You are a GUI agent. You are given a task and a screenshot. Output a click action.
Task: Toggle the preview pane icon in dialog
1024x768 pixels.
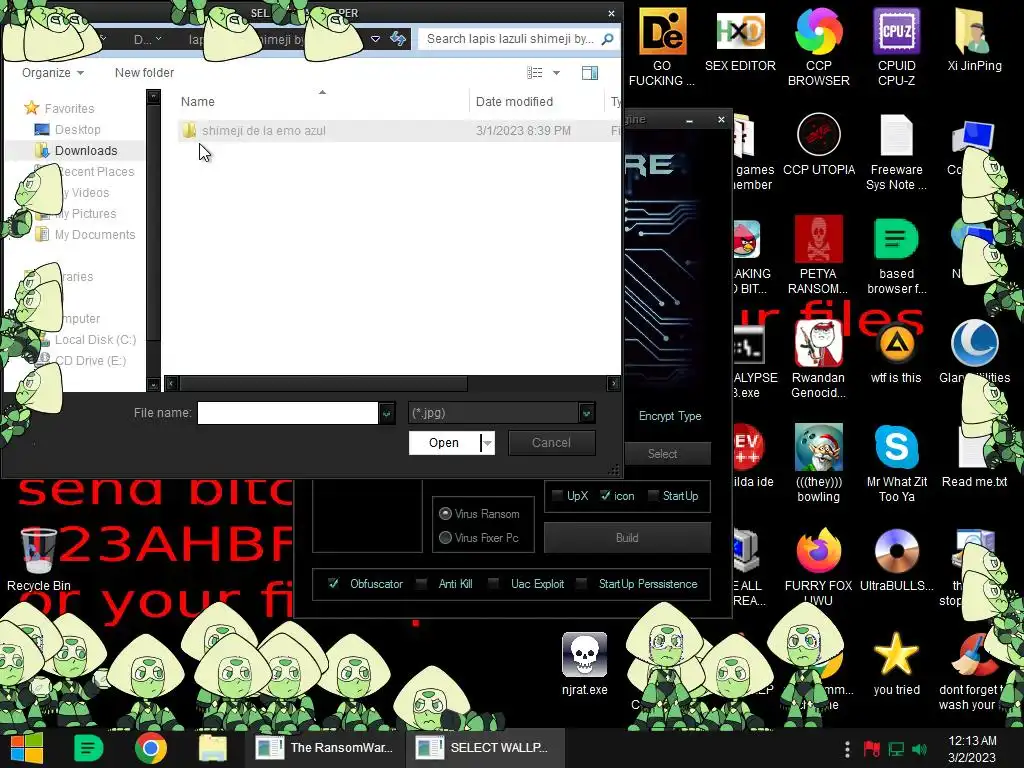pyautogui.click(x=590, y=72)
